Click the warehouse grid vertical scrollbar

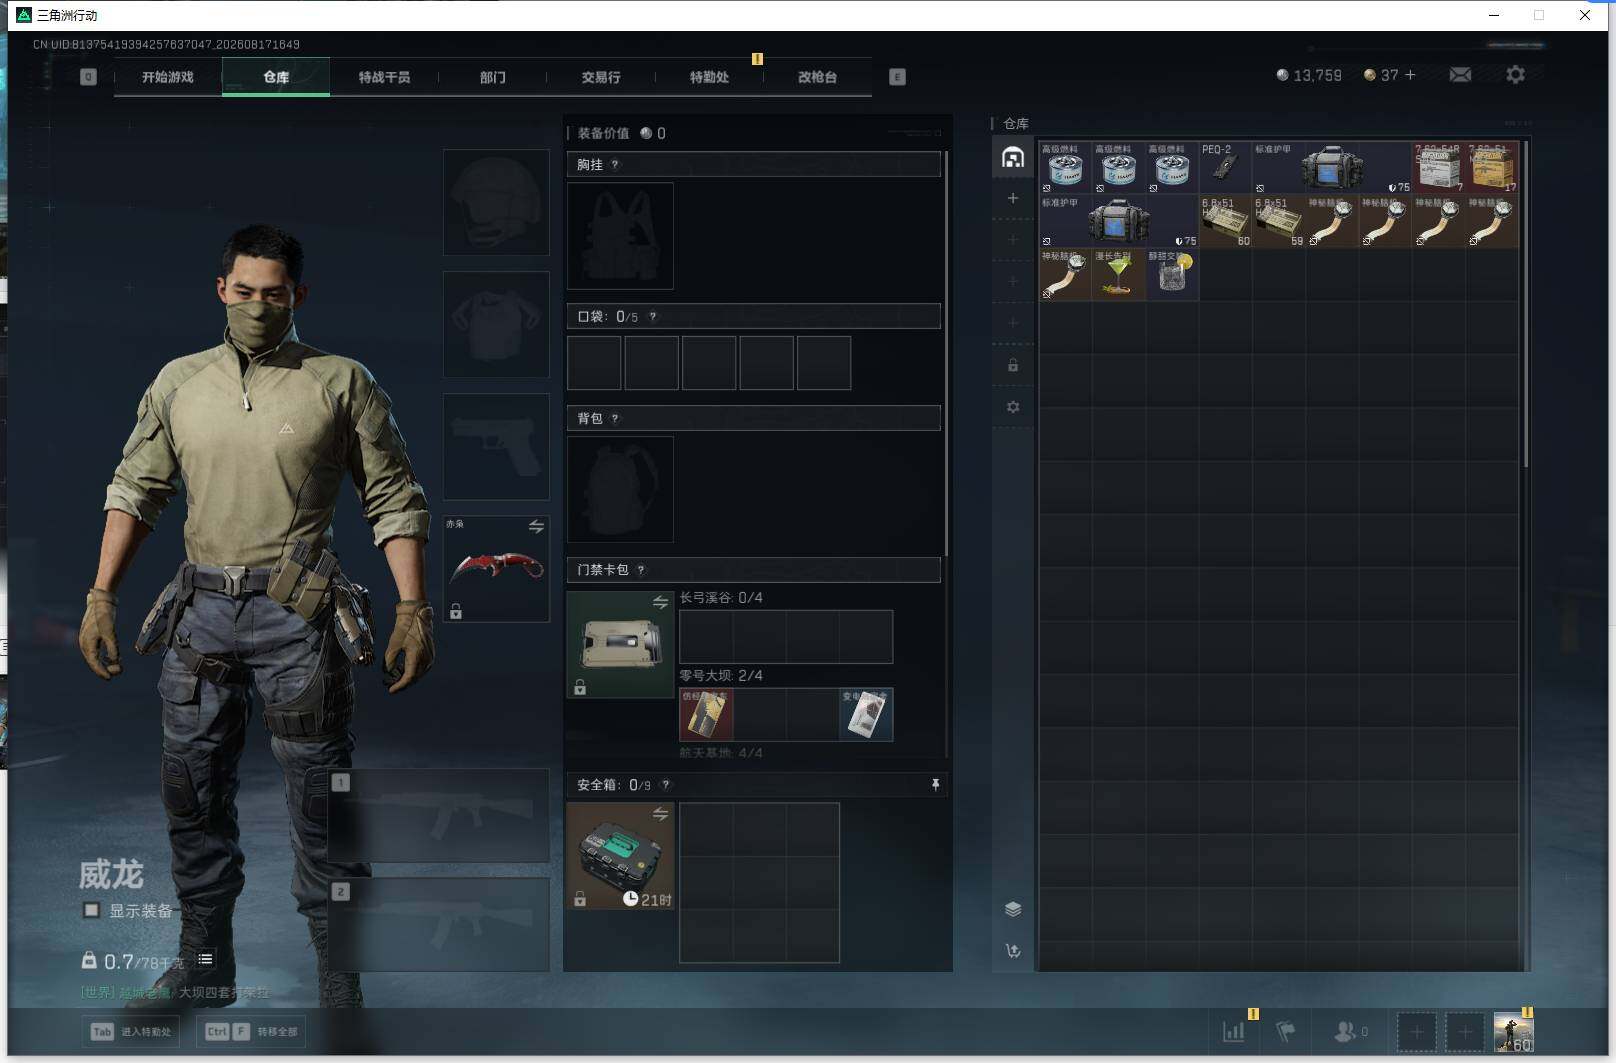pyautogui.click(x=1525, y=305)
